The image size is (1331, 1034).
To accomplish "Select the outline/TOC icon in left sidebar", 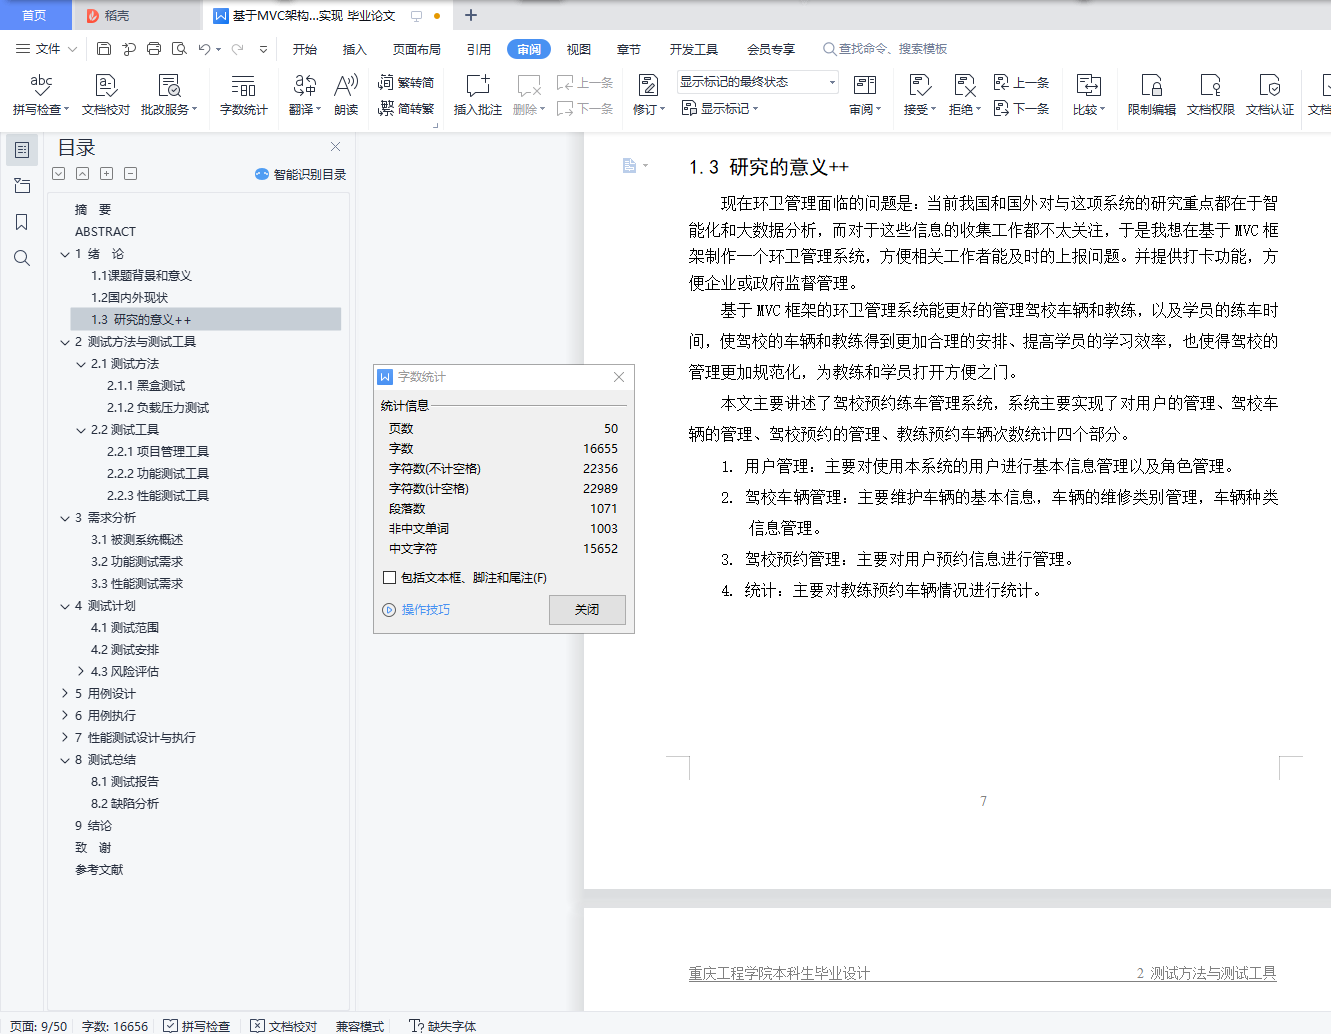I will click(22, 150).
